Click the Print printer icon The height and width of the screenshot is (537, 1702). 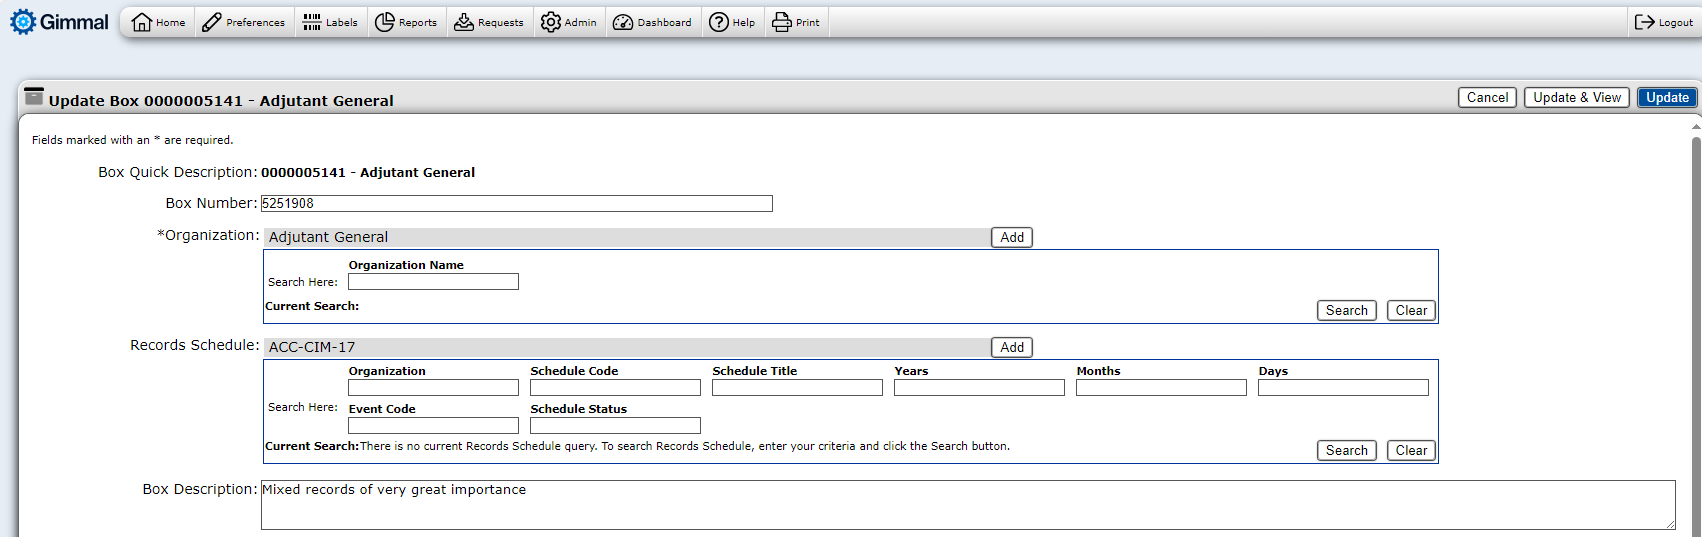782,22
